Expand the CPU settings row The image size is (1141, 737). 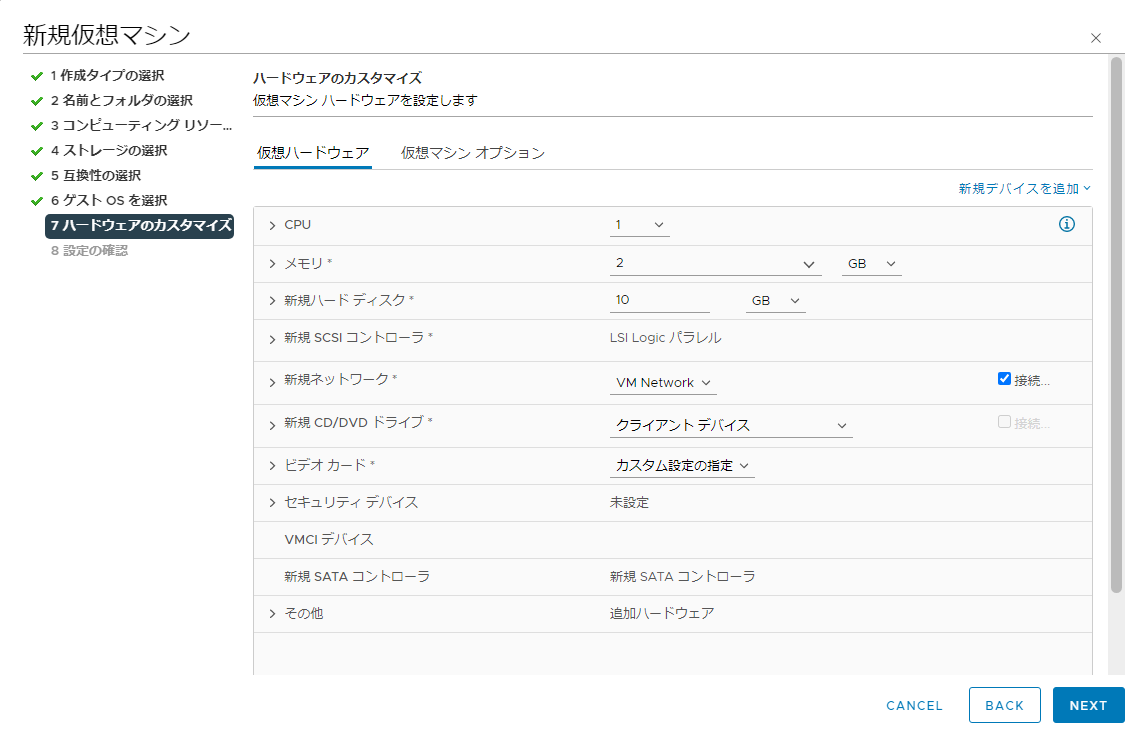[x=272, y=225]
